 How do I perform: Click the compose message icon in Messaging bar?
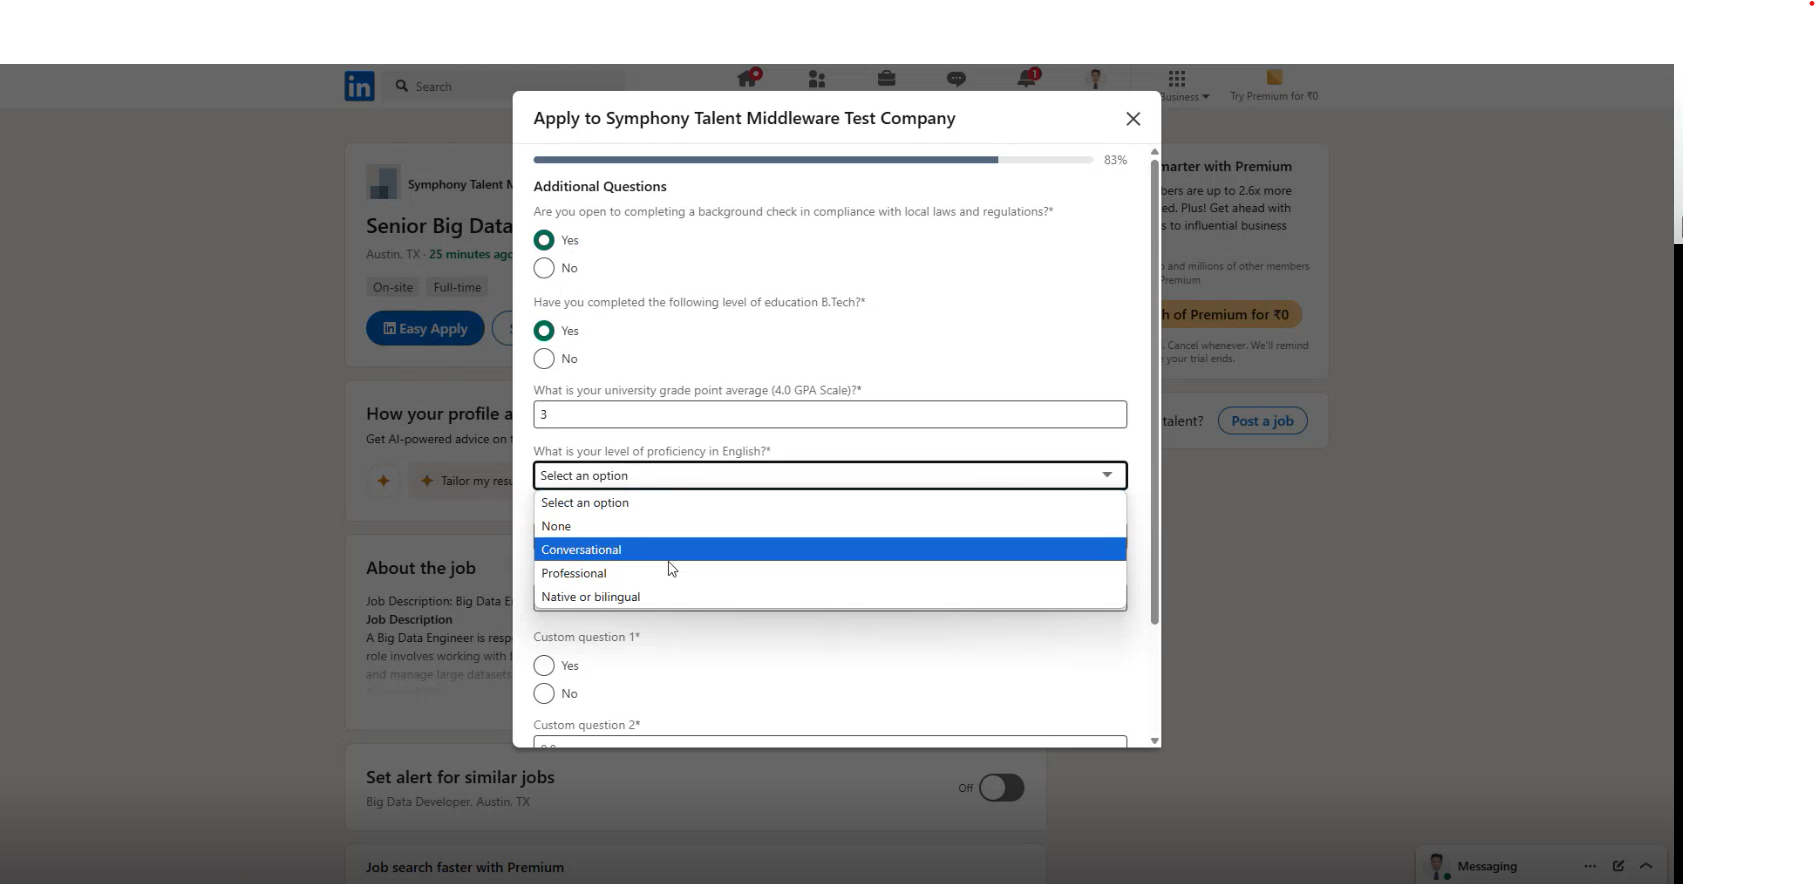click(1618, 866)
